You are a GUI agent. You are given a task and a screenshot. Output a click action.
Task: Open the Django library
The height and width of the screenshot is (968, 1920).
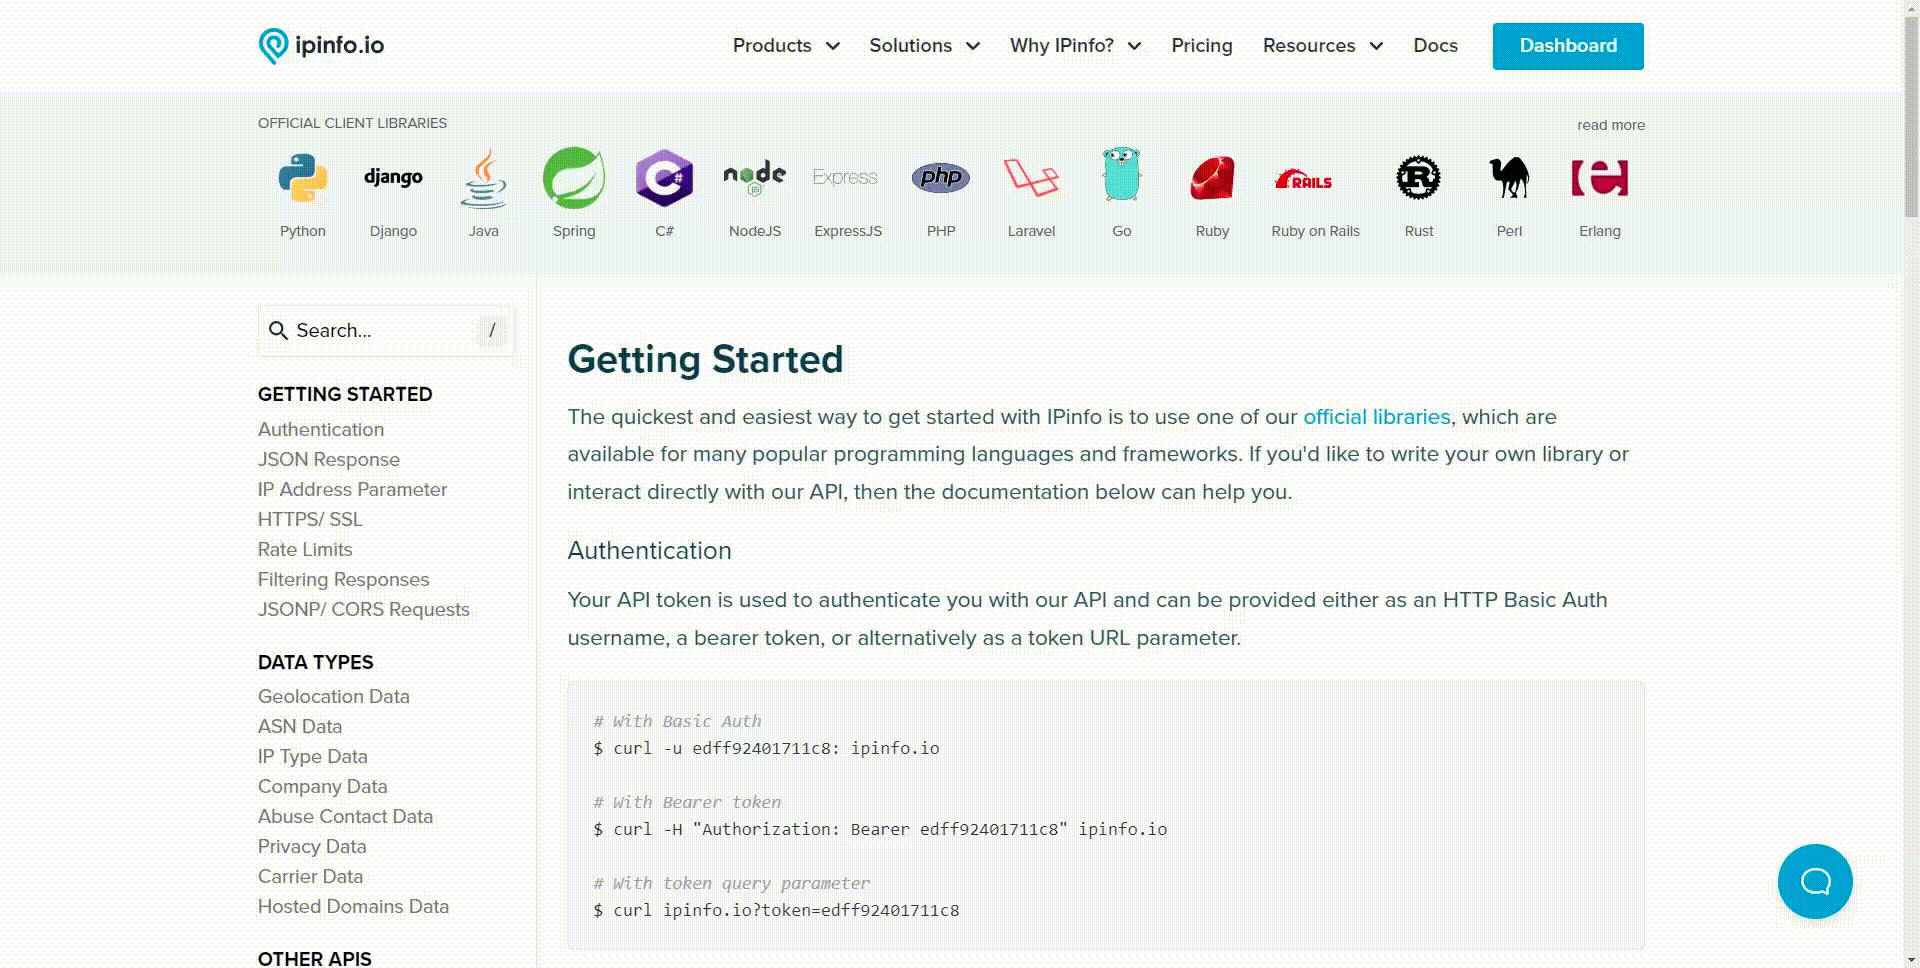[x=393, y=177]
